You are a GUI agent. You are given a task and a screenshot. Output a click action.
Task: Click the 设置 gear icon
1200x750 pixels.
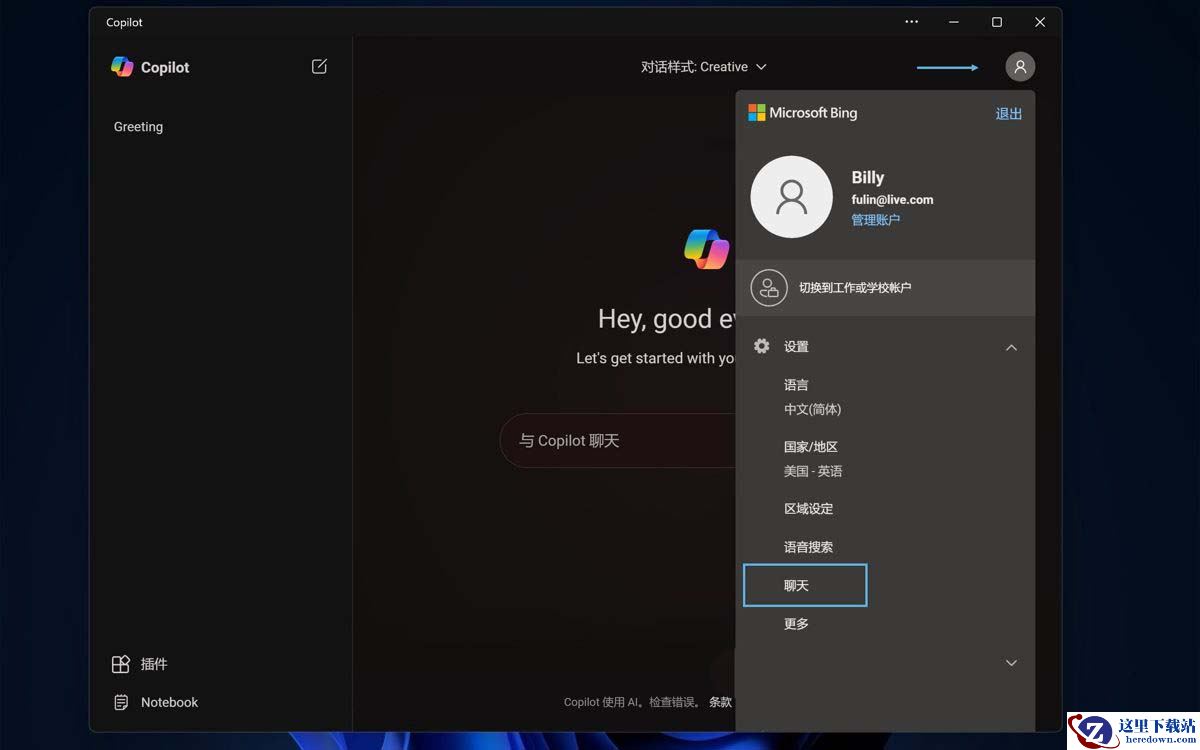(762, 346)
